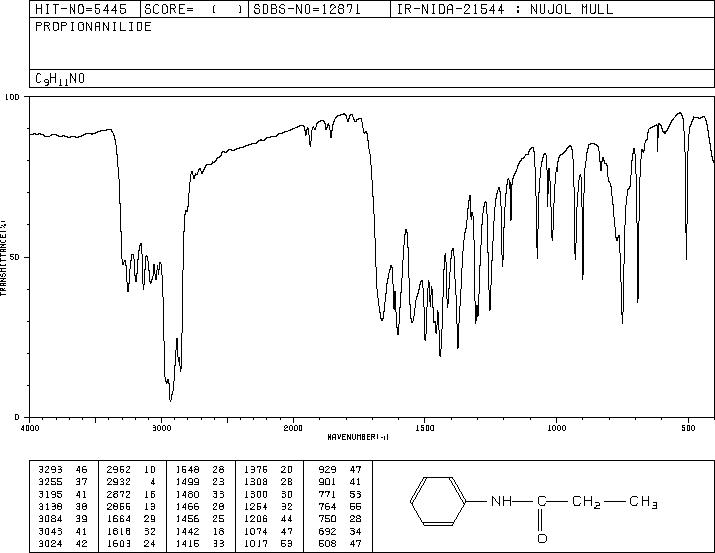
Task: Click the 3000 tick label on the x-axis
Action: 161,428
